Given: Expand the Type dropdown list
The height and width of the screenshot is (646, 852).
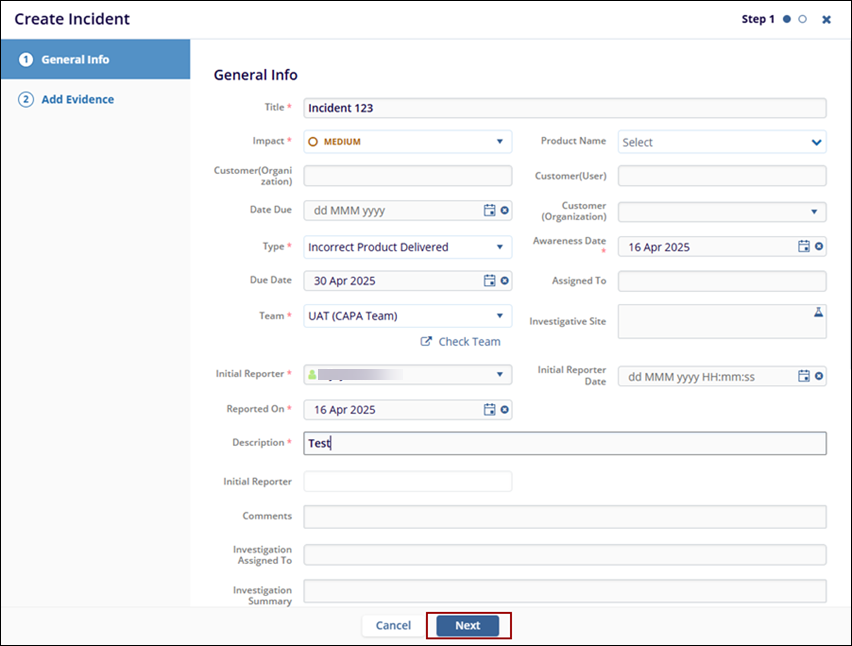Looking at the screenshot, I should [500, 247].
